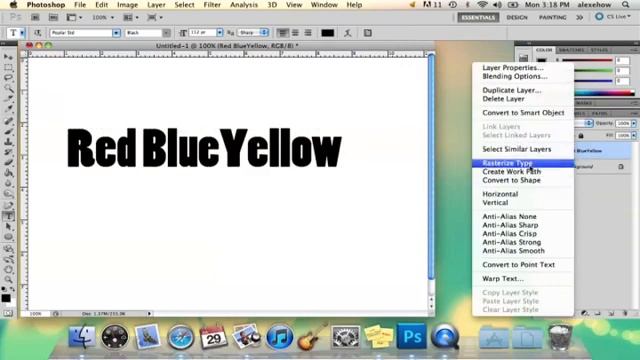
Task: Select the Clone Stamp tool
Action: (x=8, y=142)
